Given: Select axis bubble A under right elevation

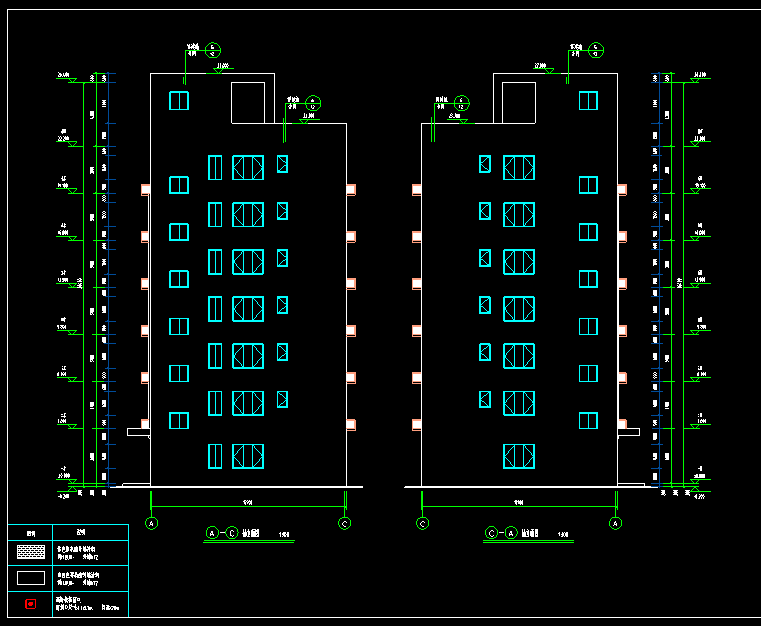Looking at the screenshot, I should [615, 523].
